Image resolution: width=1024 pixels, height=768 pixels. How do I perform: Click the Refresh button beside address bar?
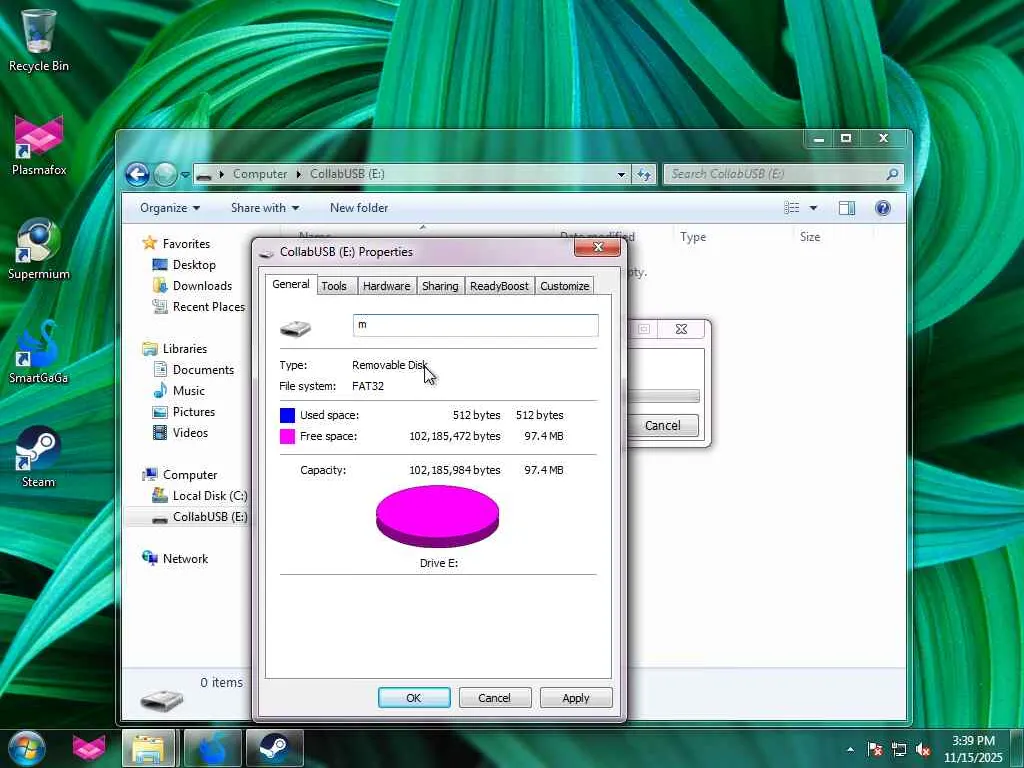[644, 174]
